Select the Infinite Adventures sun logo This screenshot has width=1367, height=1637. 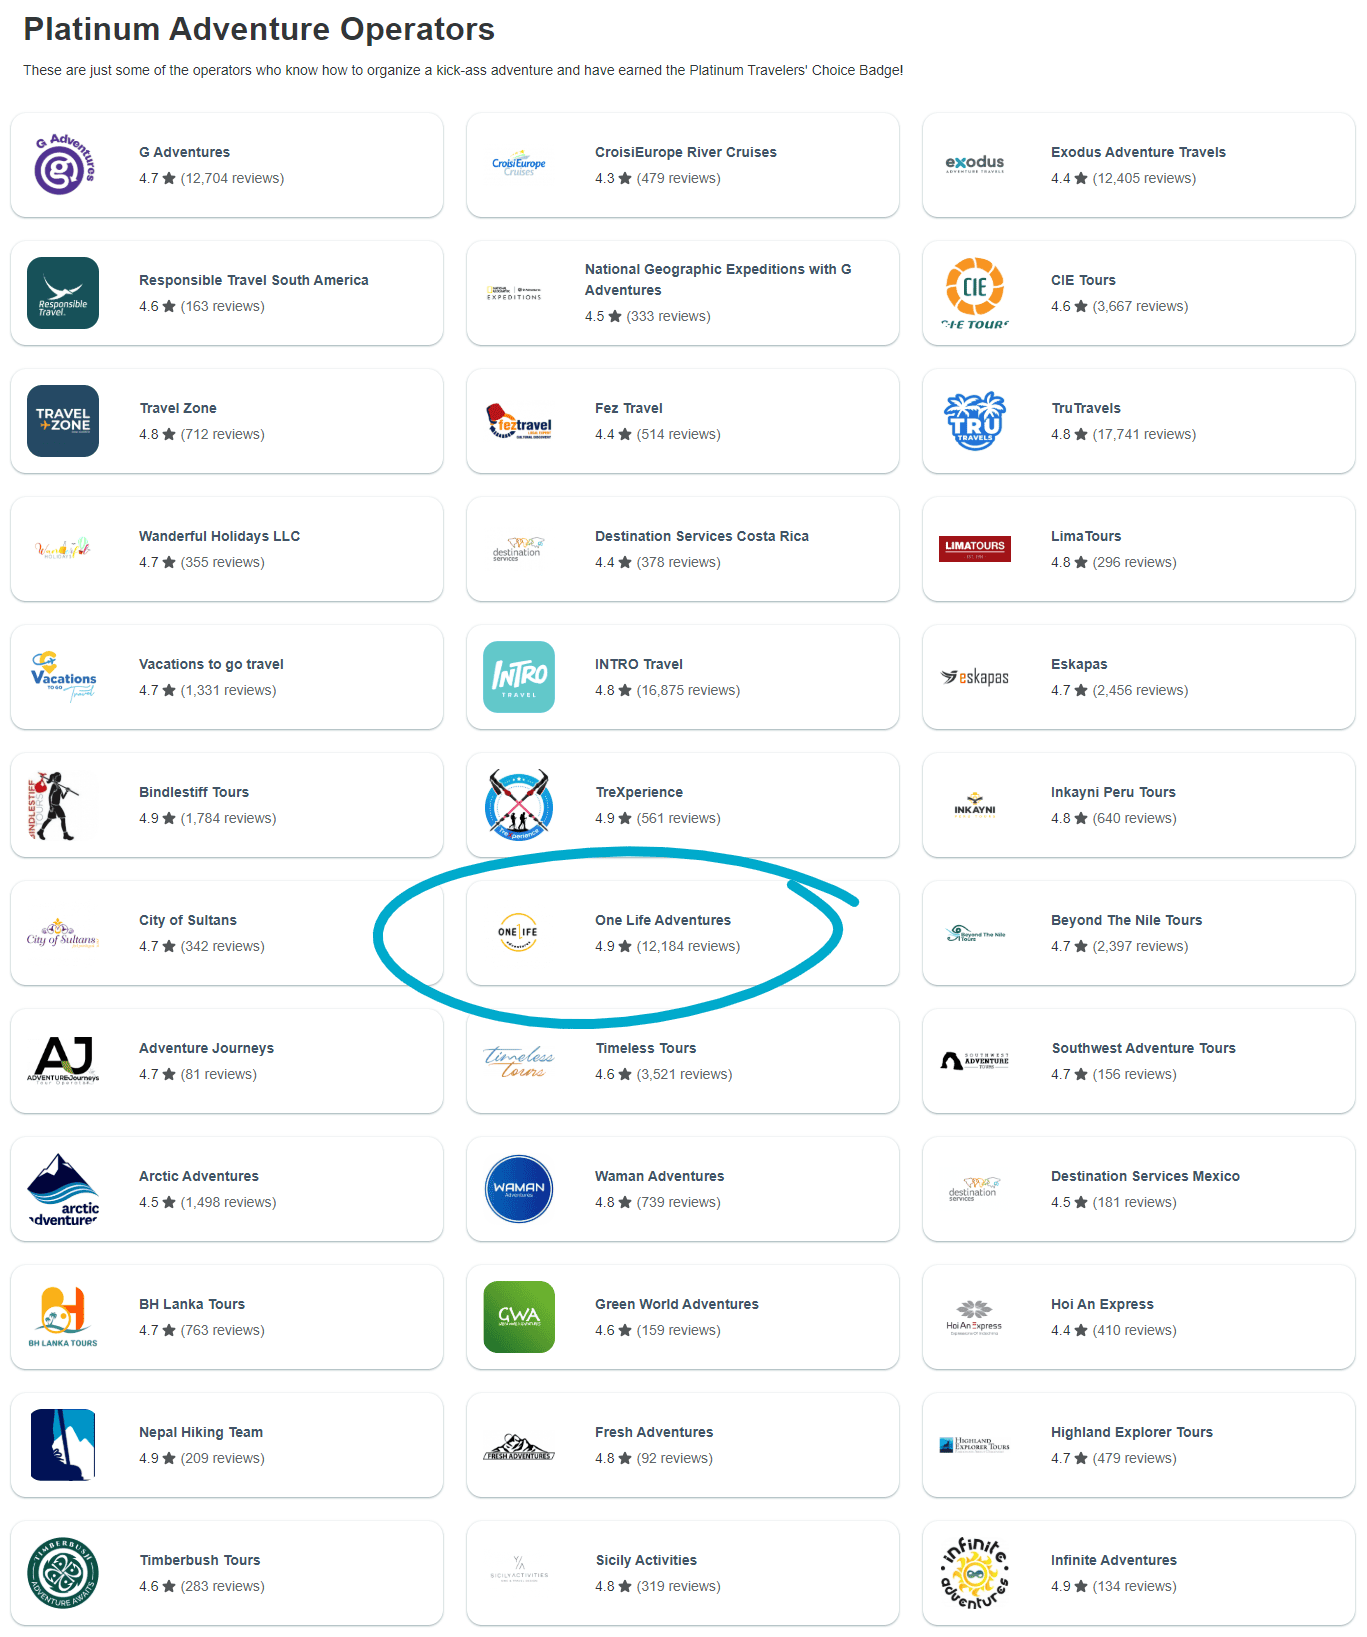[x=975, y=1573]
